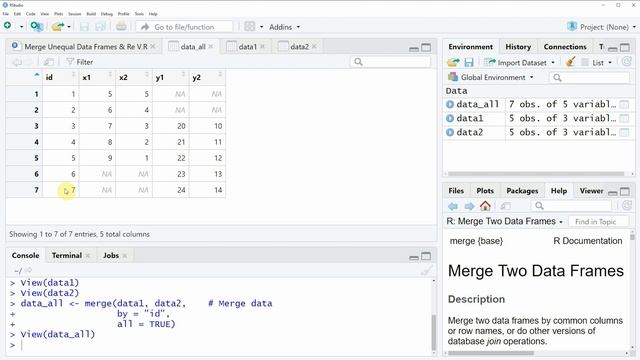Focus the Go to file/function field
This screenshot has height=360, width=640.
[184, 27]
